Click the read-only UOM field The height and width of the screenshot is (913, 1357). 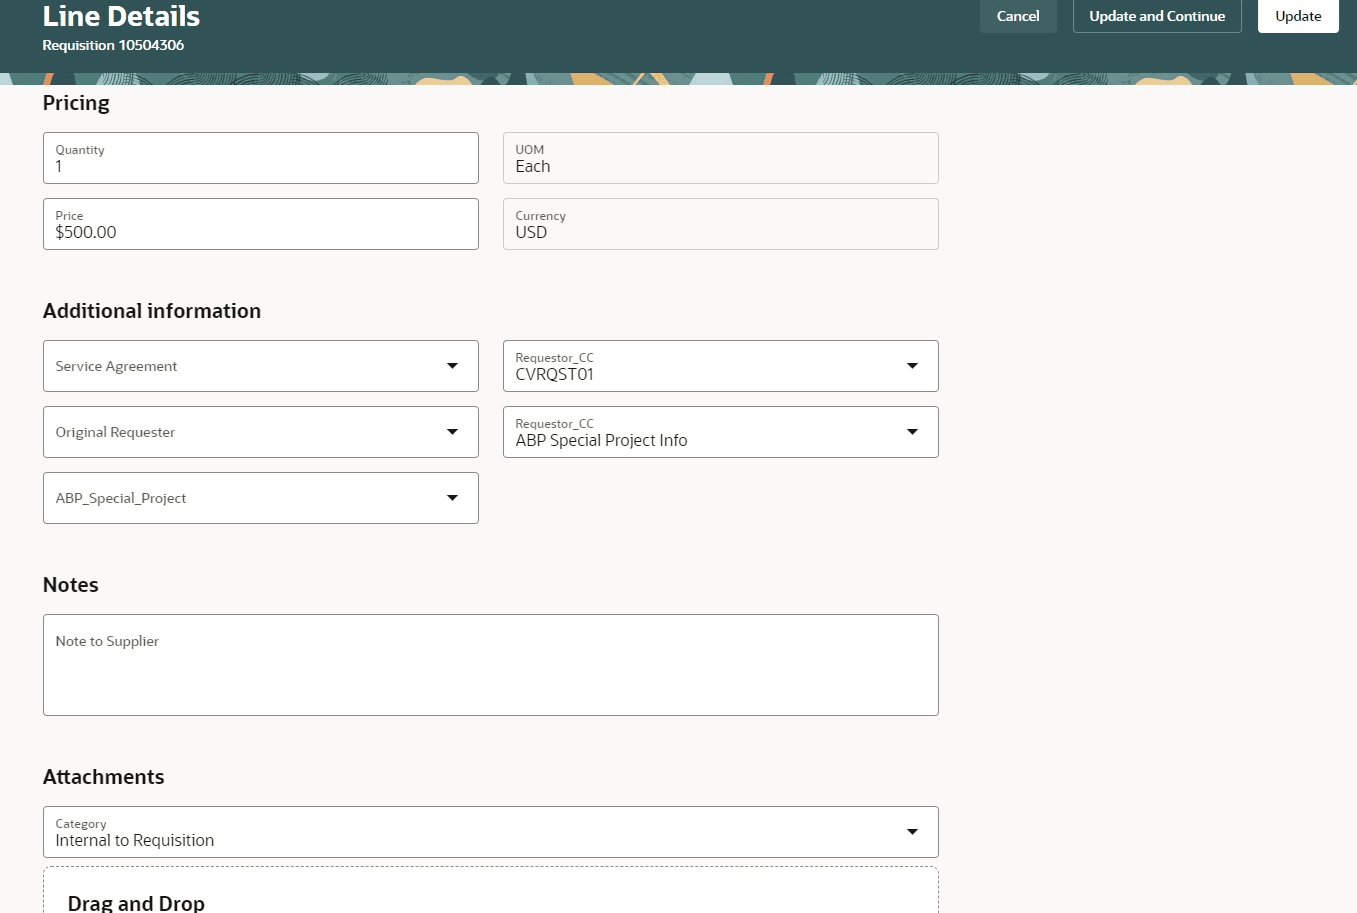[x=721, y=158]
